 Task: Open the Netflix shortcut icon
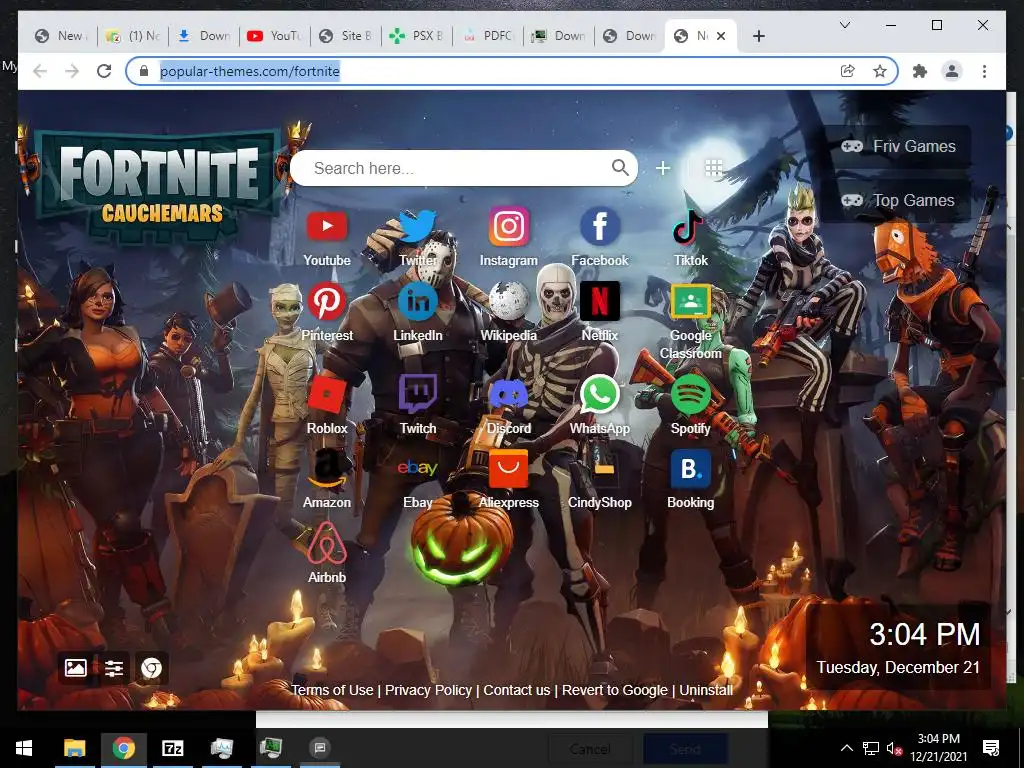(x=600, y=301)
